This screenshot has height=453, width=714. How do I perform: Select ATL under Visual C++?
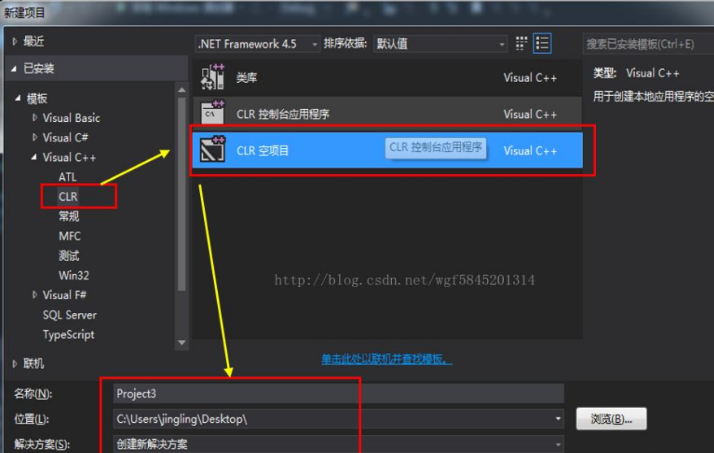(67, 177)
